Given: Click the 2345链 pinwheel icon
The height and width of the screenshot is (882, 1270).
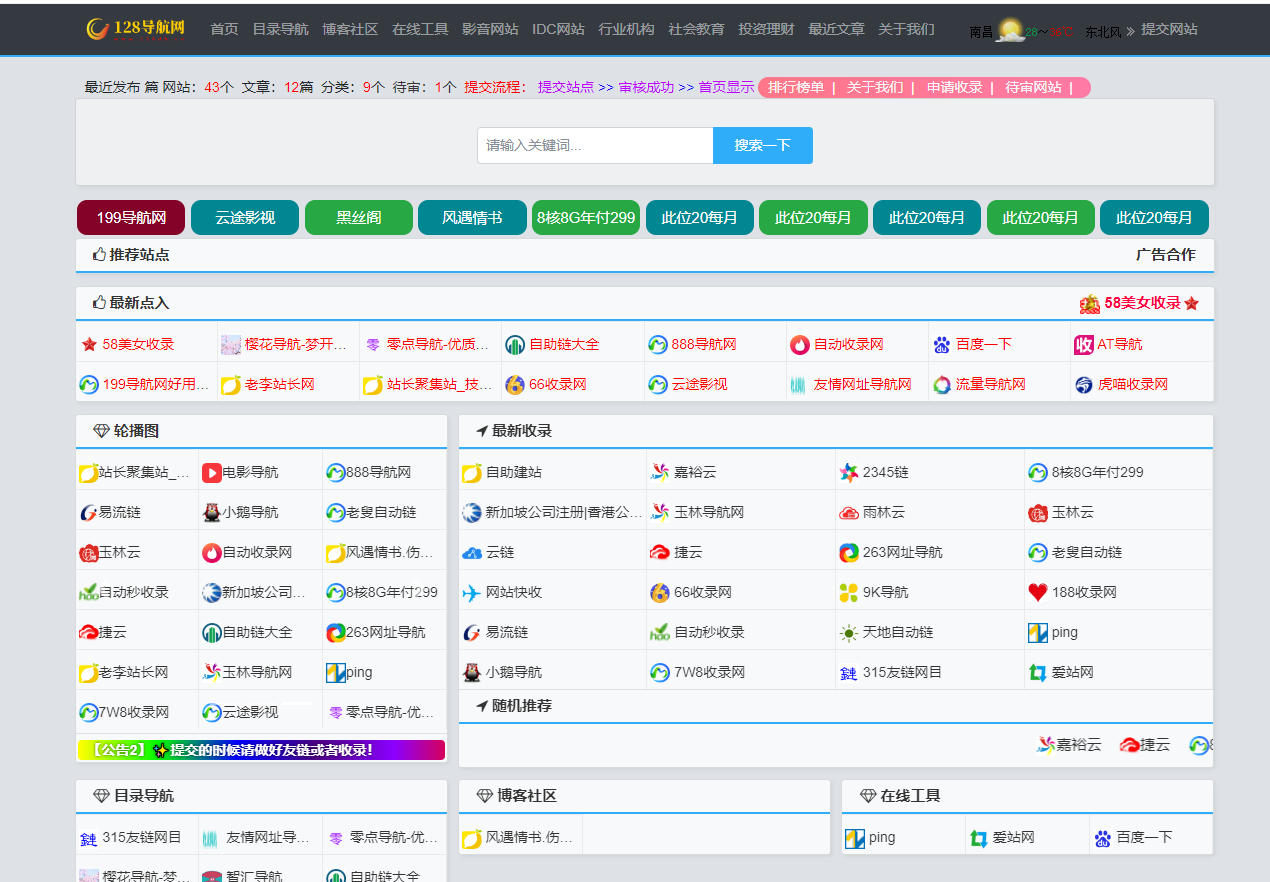Looking at the screenshot, I should pos(849,472).
